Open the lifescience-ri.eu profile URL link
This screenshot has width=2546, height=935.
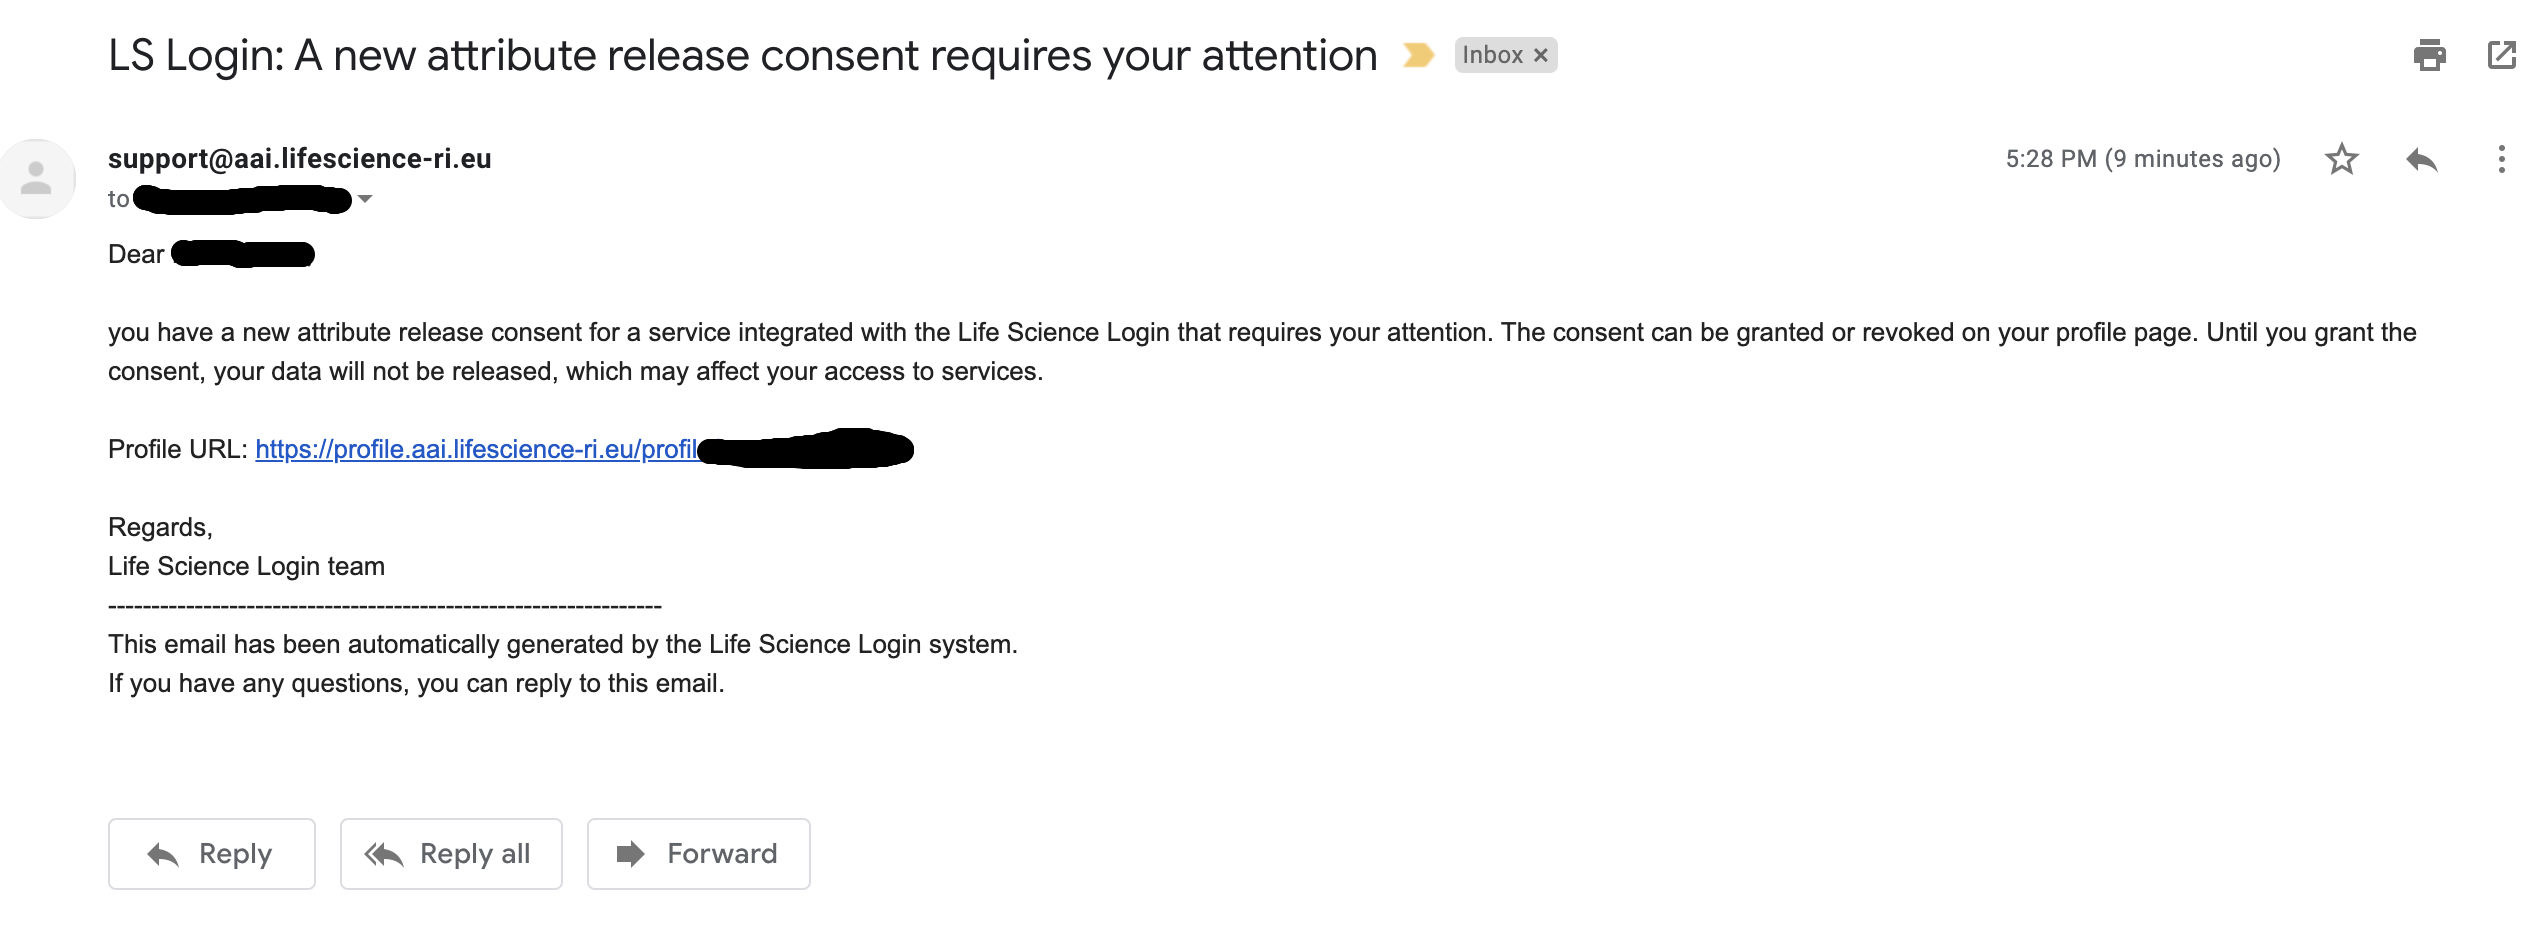click(x=476, y=449)
